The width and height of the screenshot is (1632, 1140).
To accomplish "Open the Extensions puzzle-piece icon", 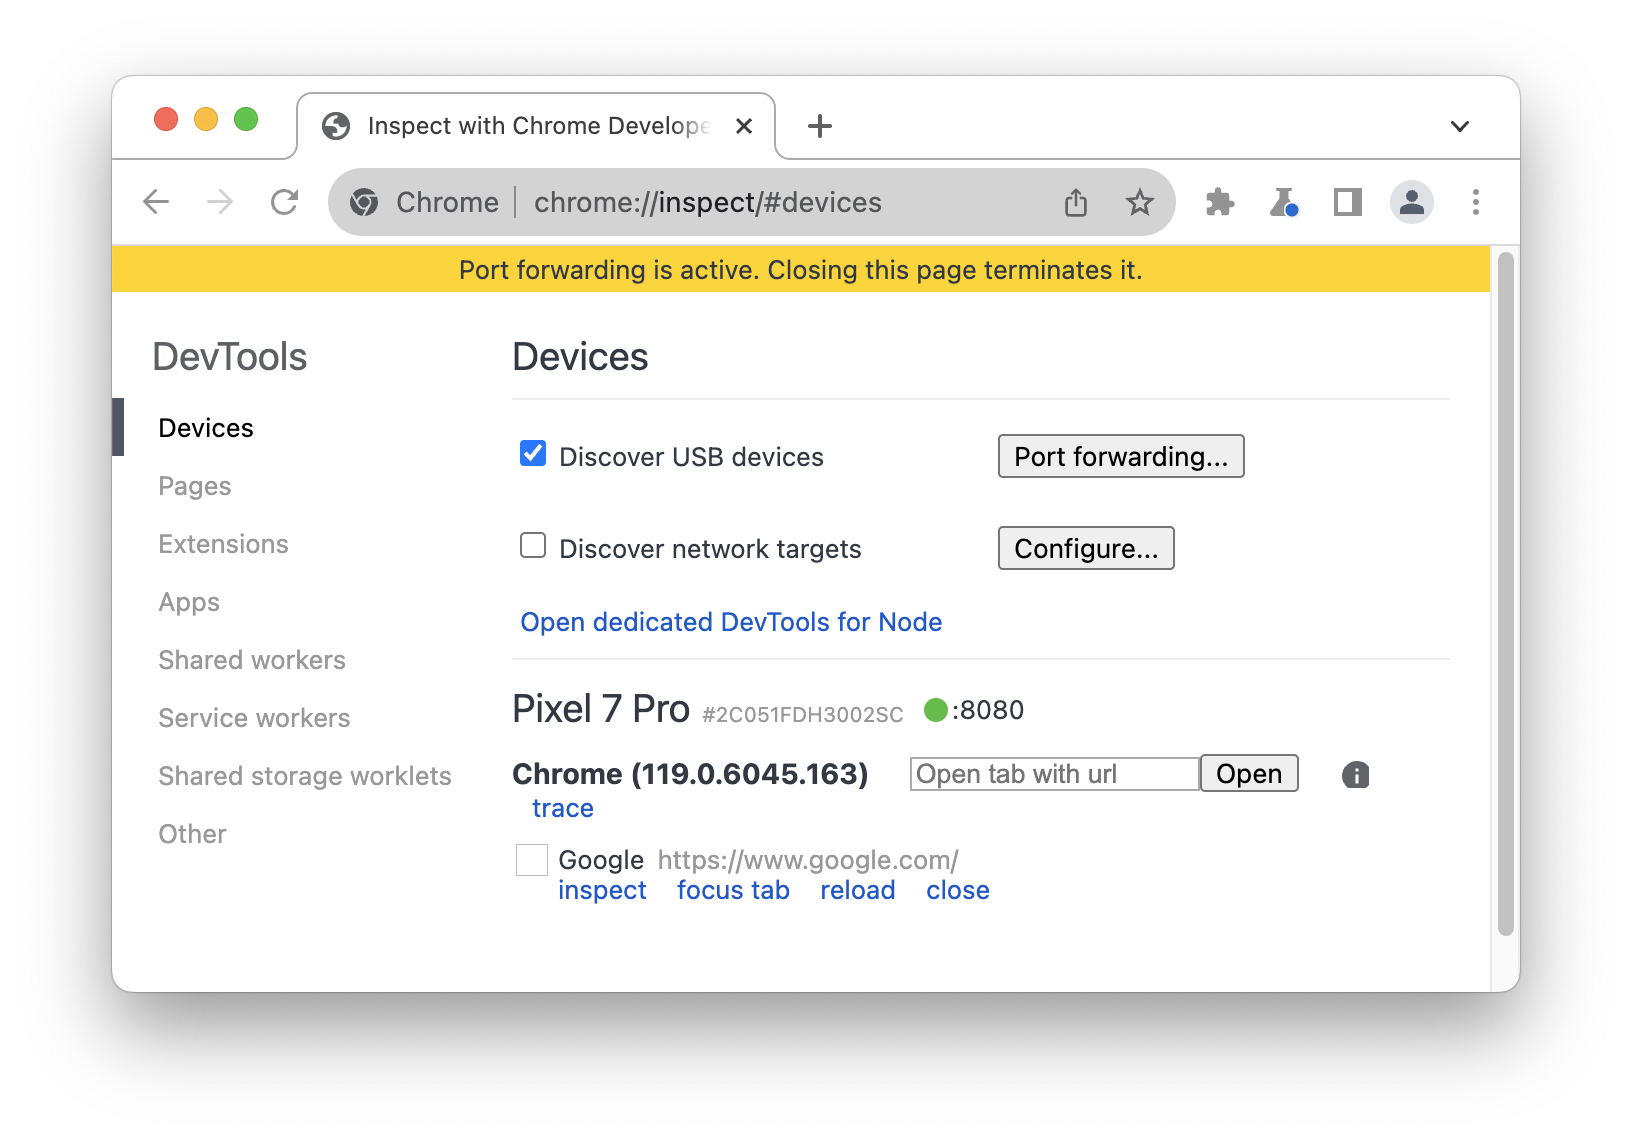I will point(1220,202).
